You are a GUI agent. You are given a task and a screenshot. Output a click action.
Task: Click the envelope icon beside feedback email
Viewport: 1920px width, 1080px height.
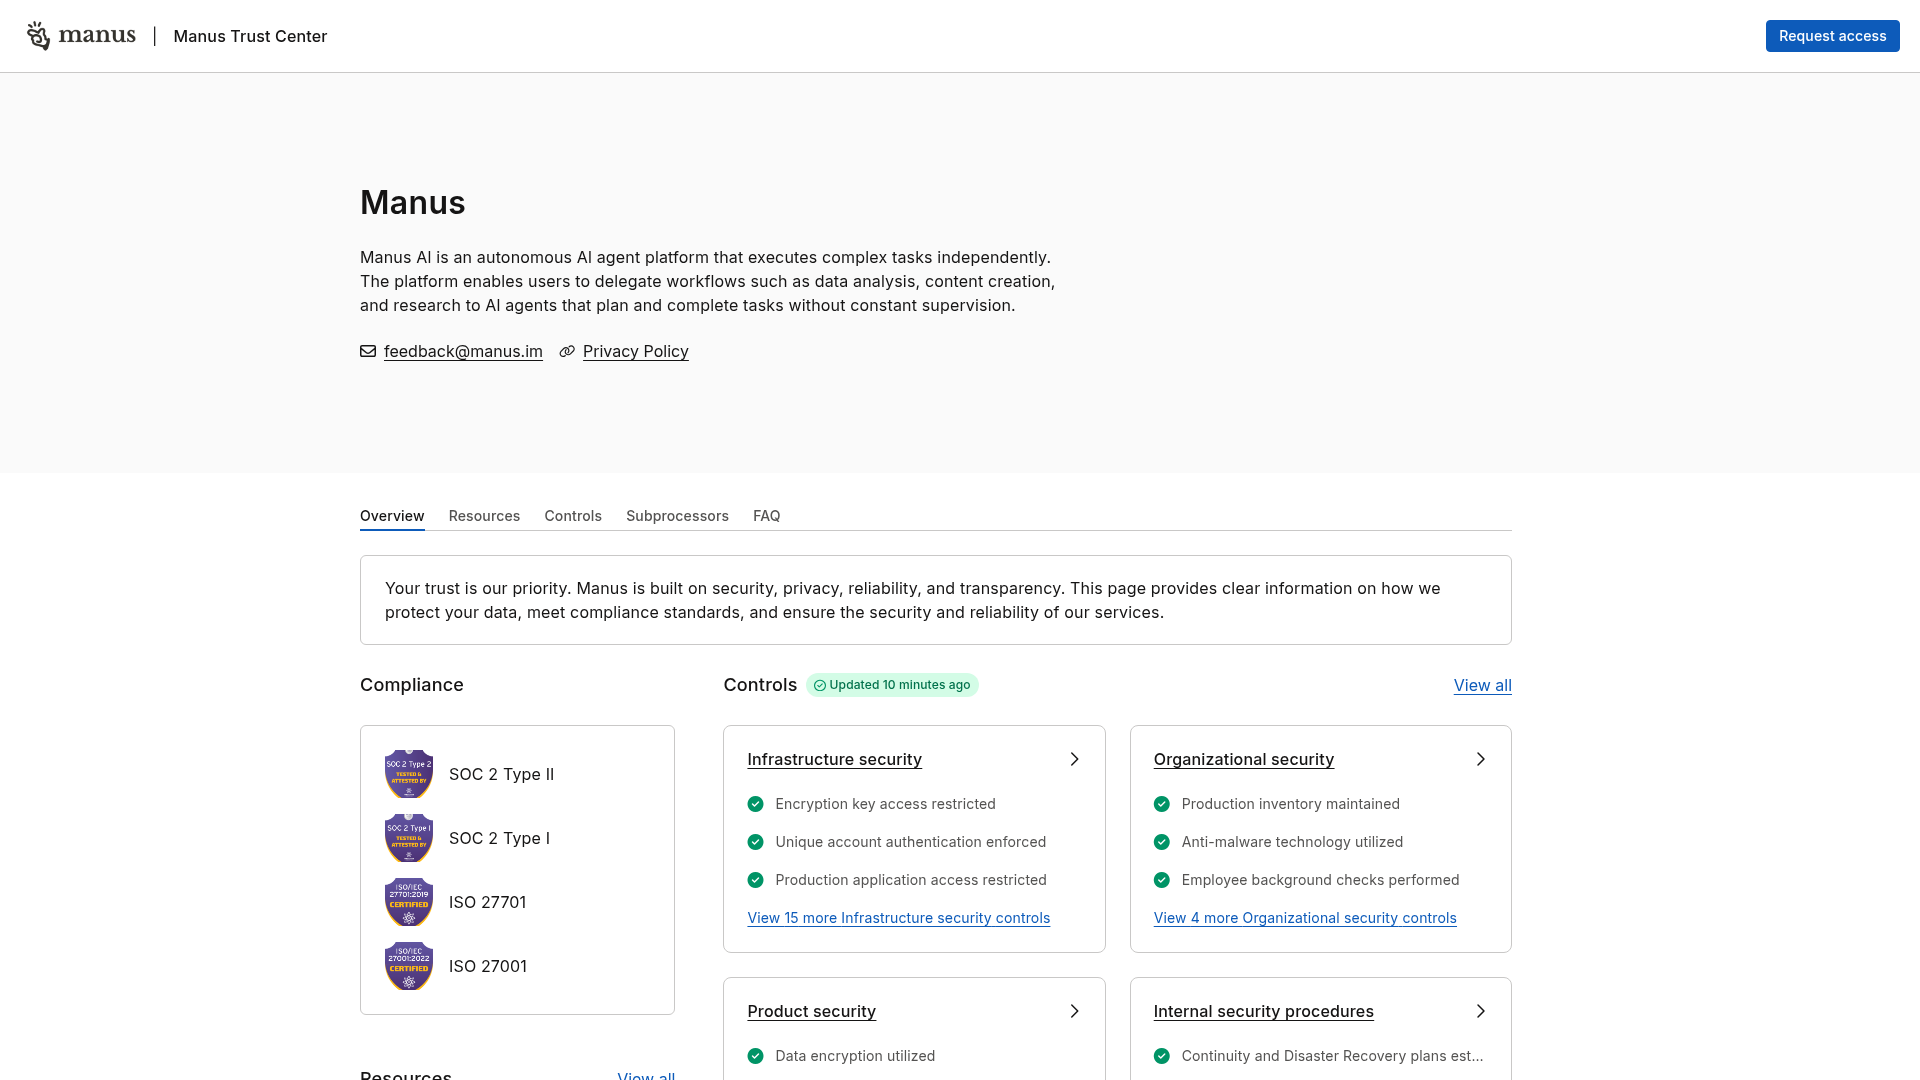tap(368, 351)
